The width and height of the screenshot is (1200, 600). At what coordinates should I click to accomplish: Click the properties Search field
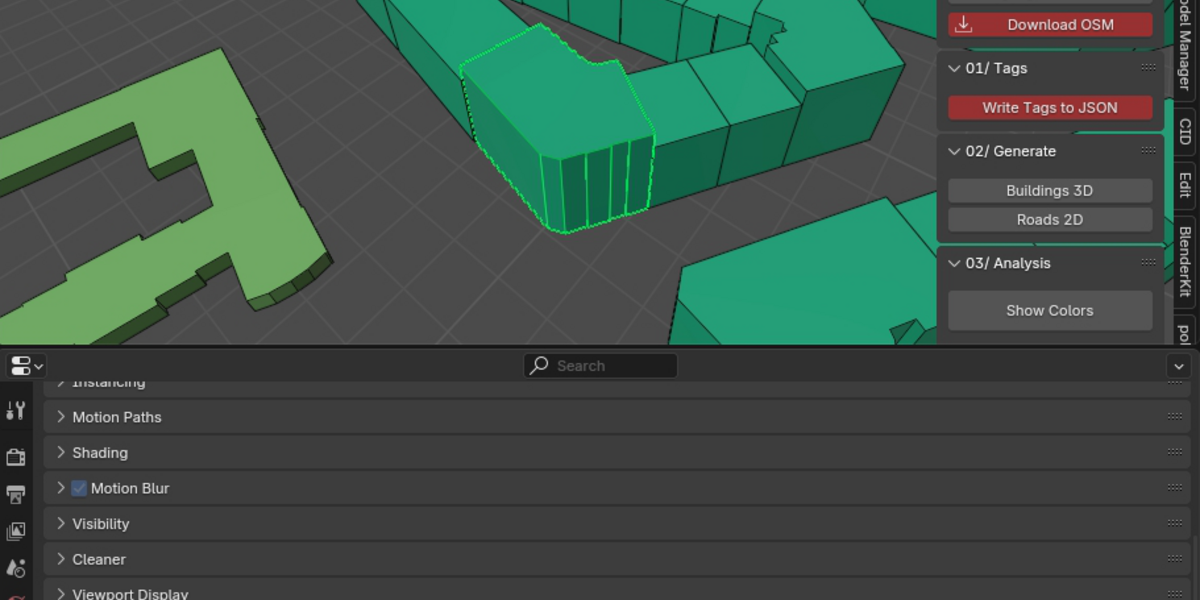coord(600,366)
